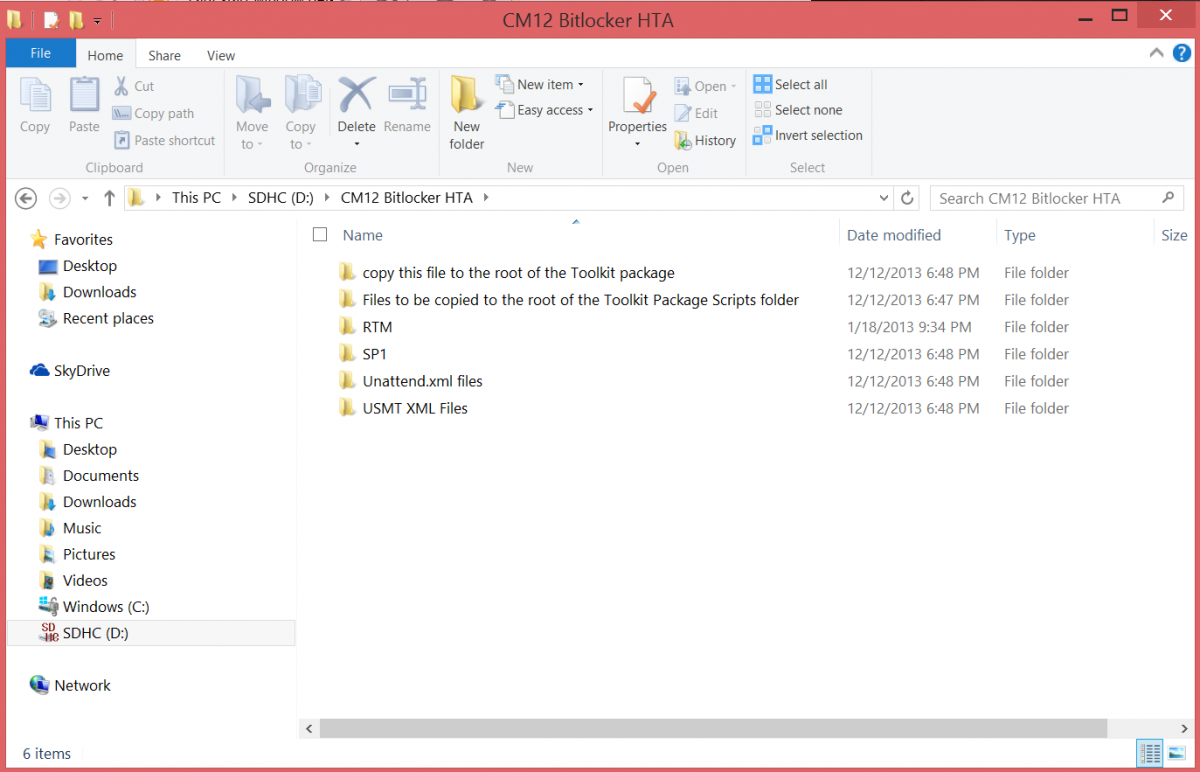The width and height of the screenshot is (1200, 772).
Task: Switch to the Share ribbon tab
Action: point(165,56)
